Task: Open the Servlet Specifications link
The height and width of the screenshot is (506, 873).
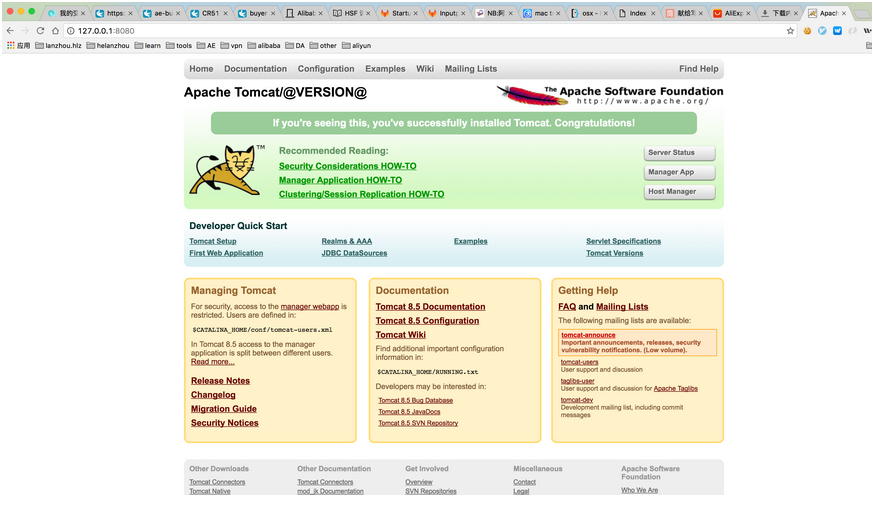Action: coord(623,241)
